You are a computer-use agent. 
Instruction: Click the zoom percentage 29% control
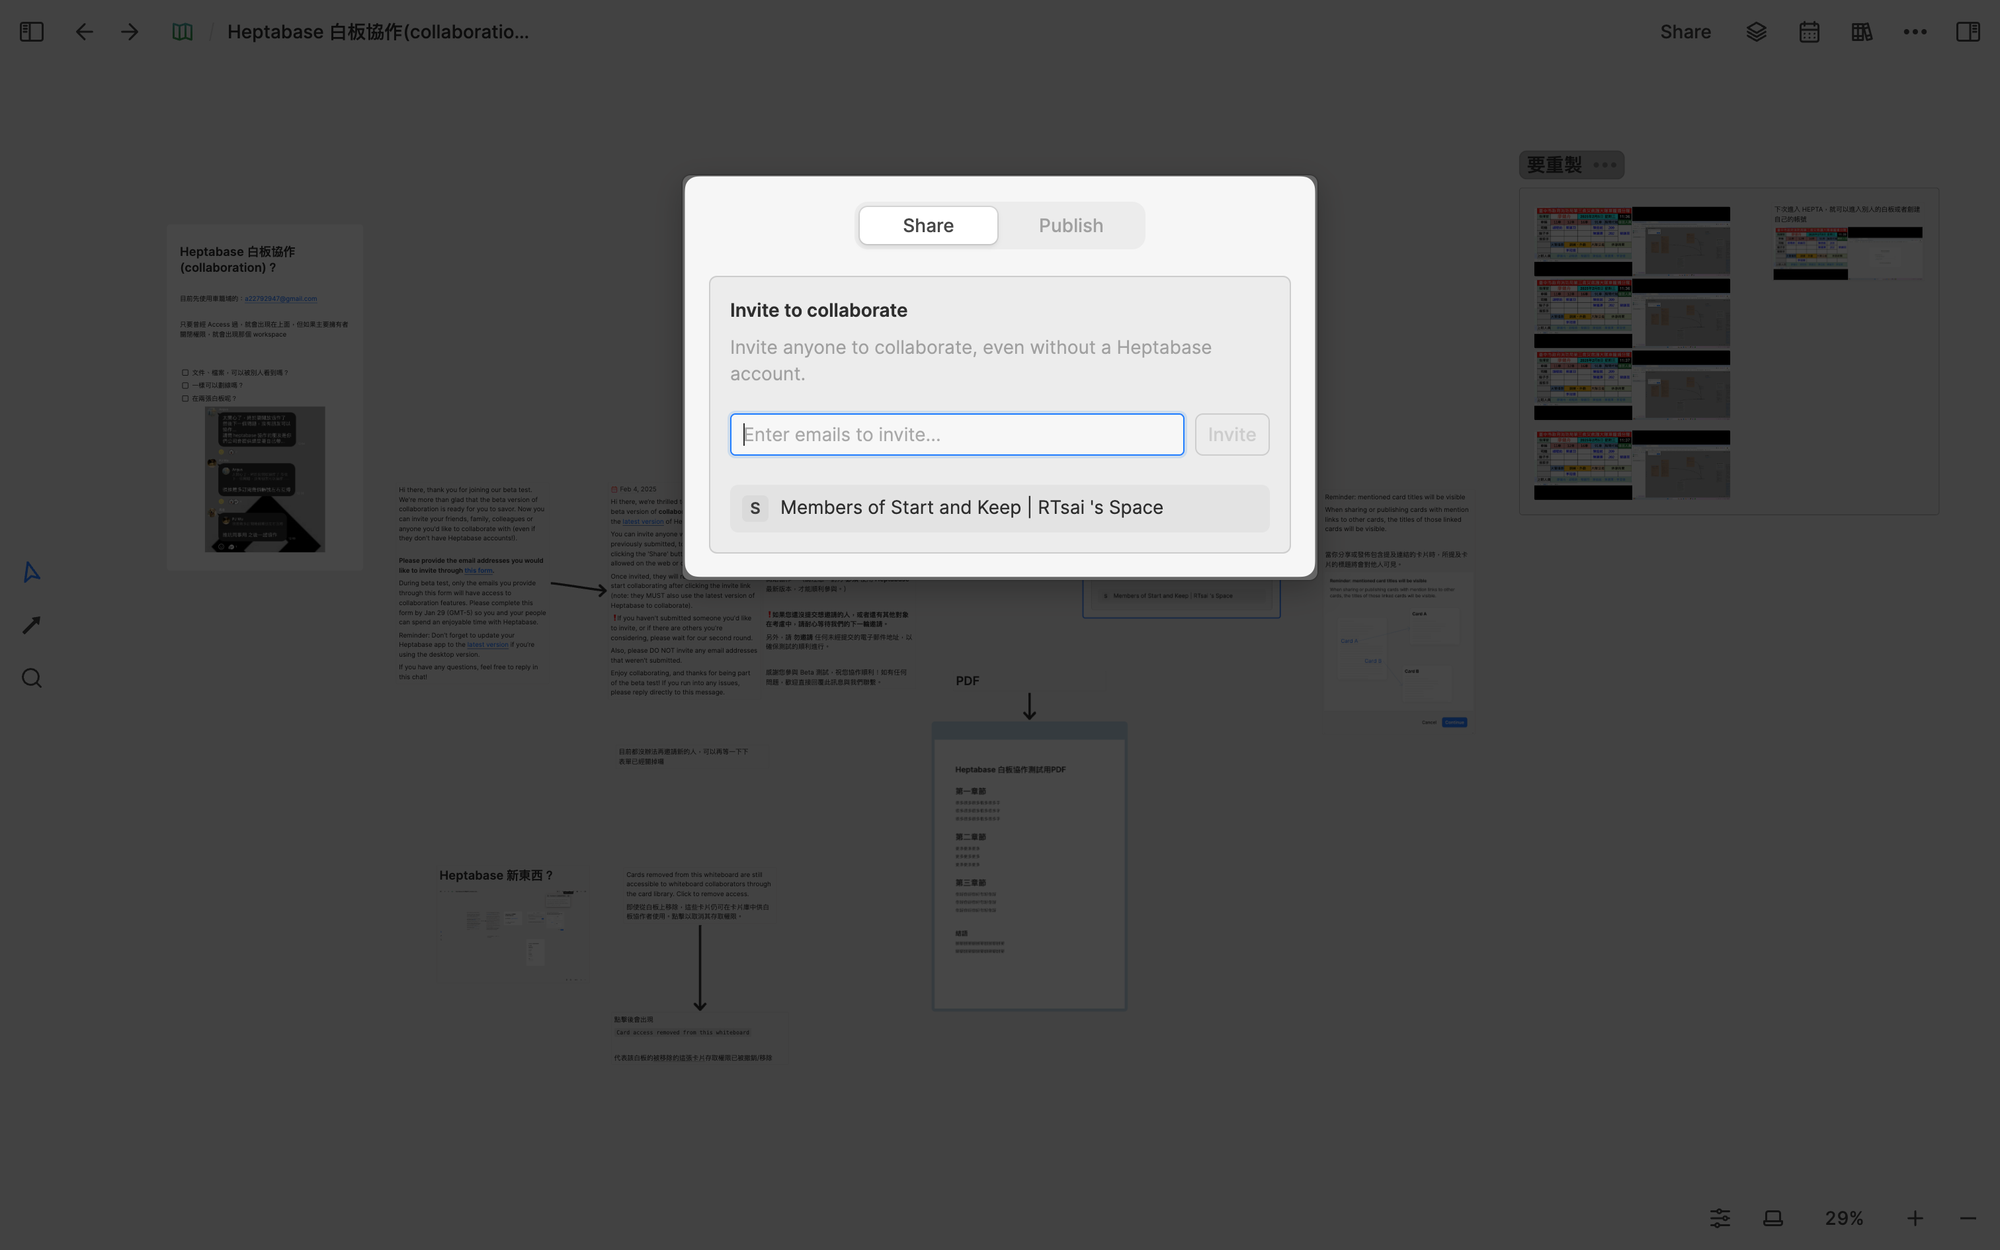click(x=1844, y=1217)
